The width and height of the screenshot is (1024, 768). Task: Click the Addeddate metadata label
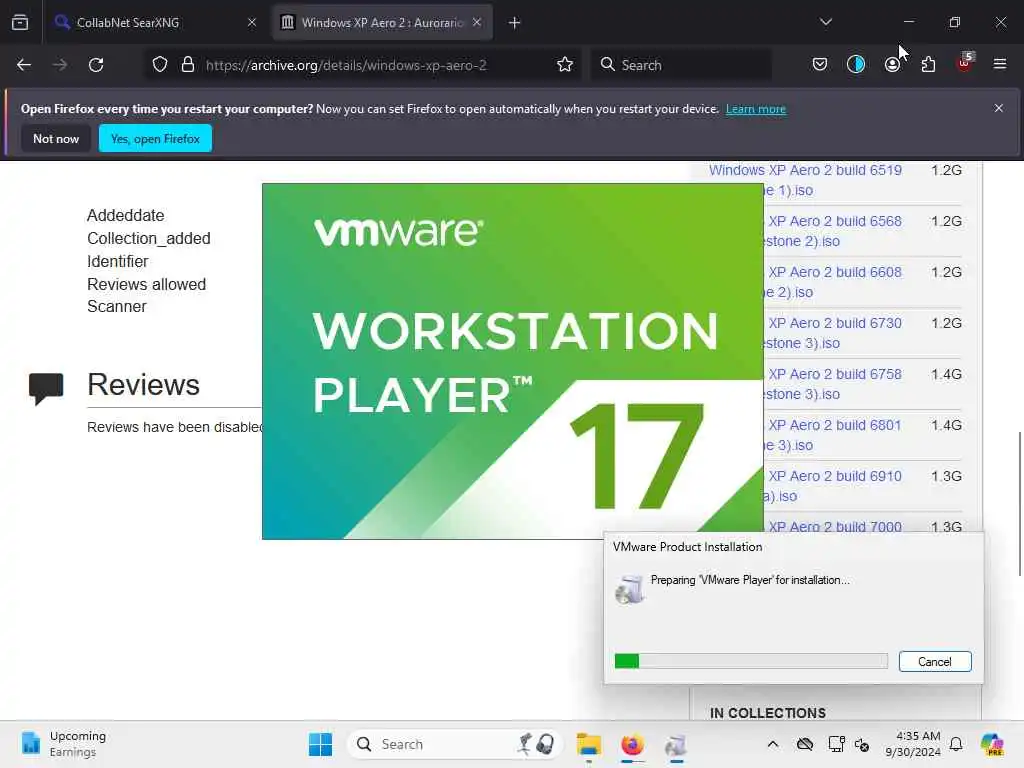(x=125, y=216)
